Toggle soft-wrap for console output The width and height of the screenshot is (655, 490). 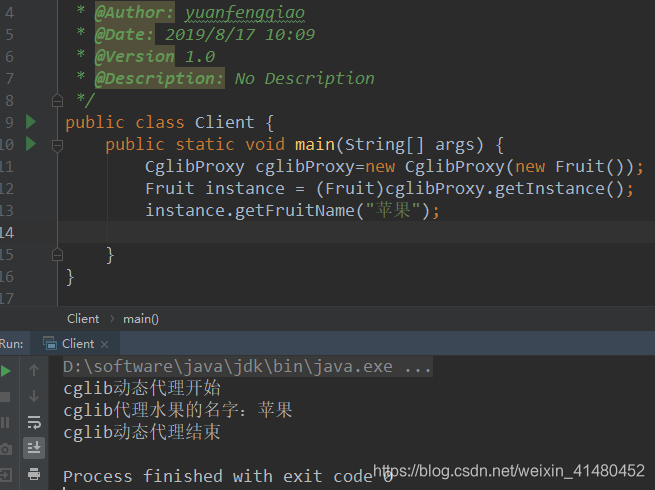click(34, 422)
